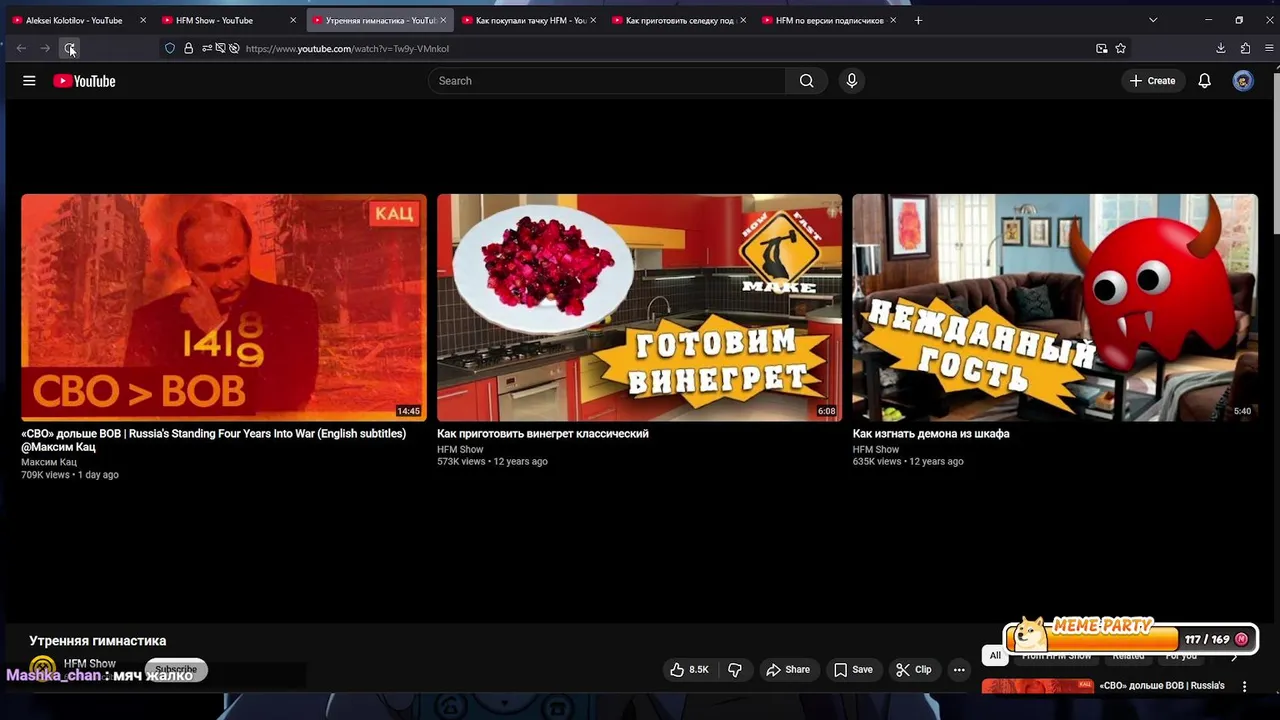
Task: Switch to HFM по версии подписчиков tab
Action: 830,20
